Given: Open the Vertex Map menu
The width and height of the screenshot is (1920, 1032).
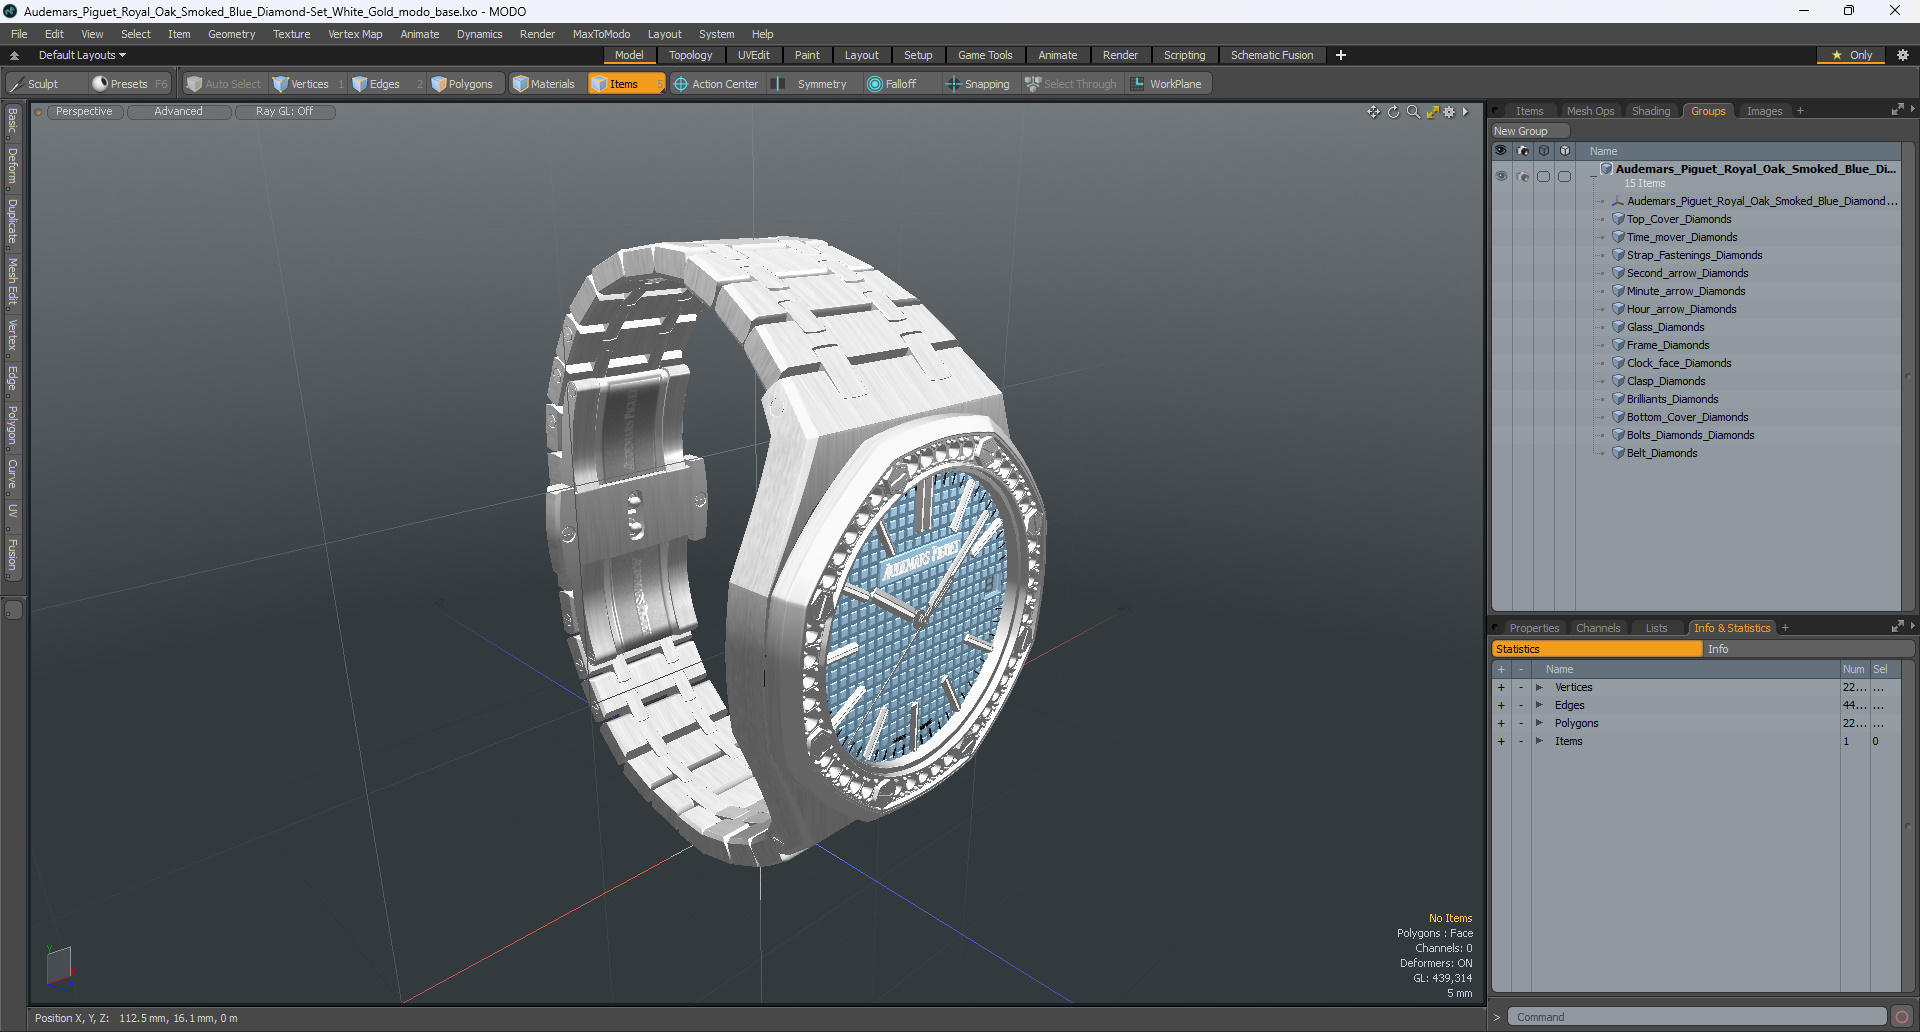Looking at the screenshot, I should 355,34.
